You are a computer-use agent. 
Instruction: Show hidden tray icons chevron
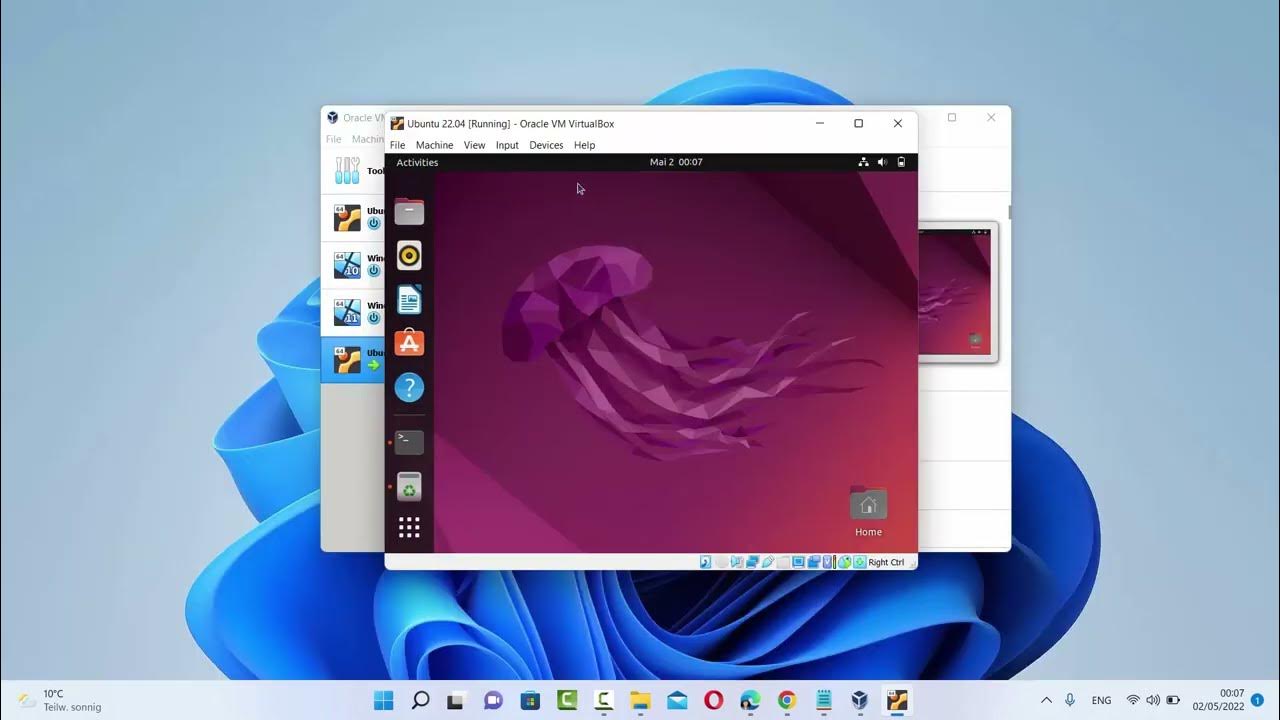coord(1046,700)
